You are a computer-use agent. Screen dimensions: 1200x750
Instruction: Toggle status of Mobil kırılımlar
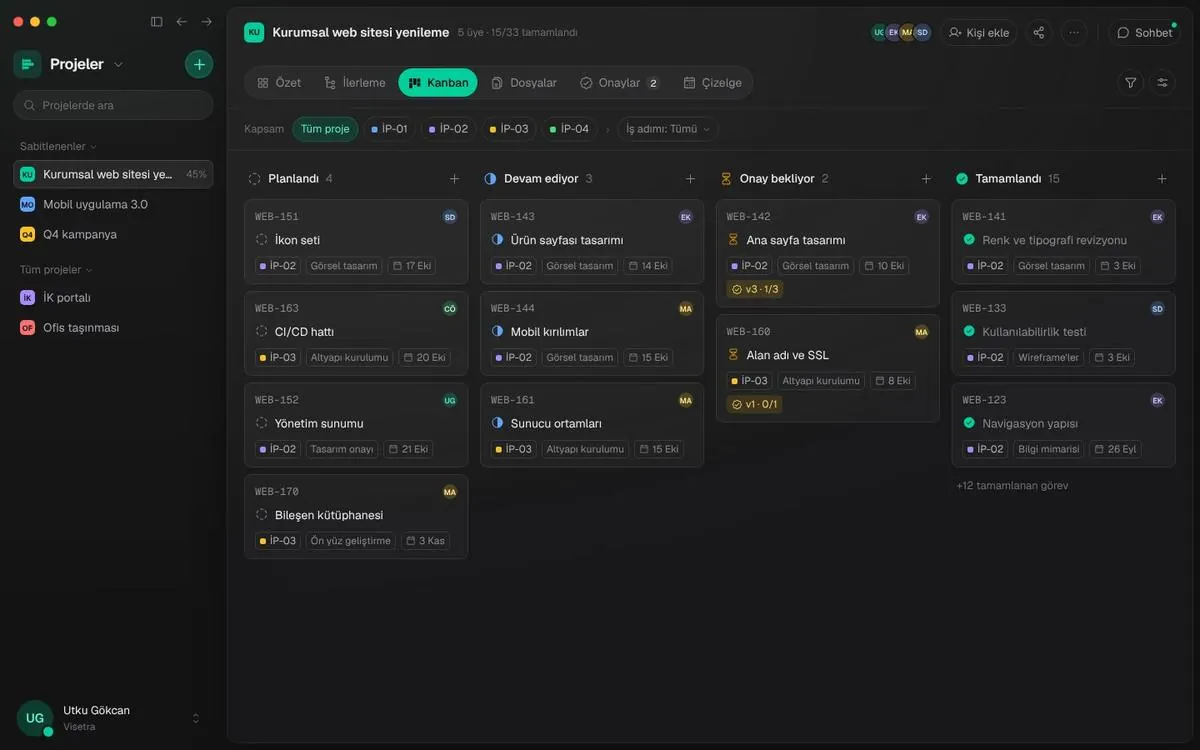tap(498, 331)
